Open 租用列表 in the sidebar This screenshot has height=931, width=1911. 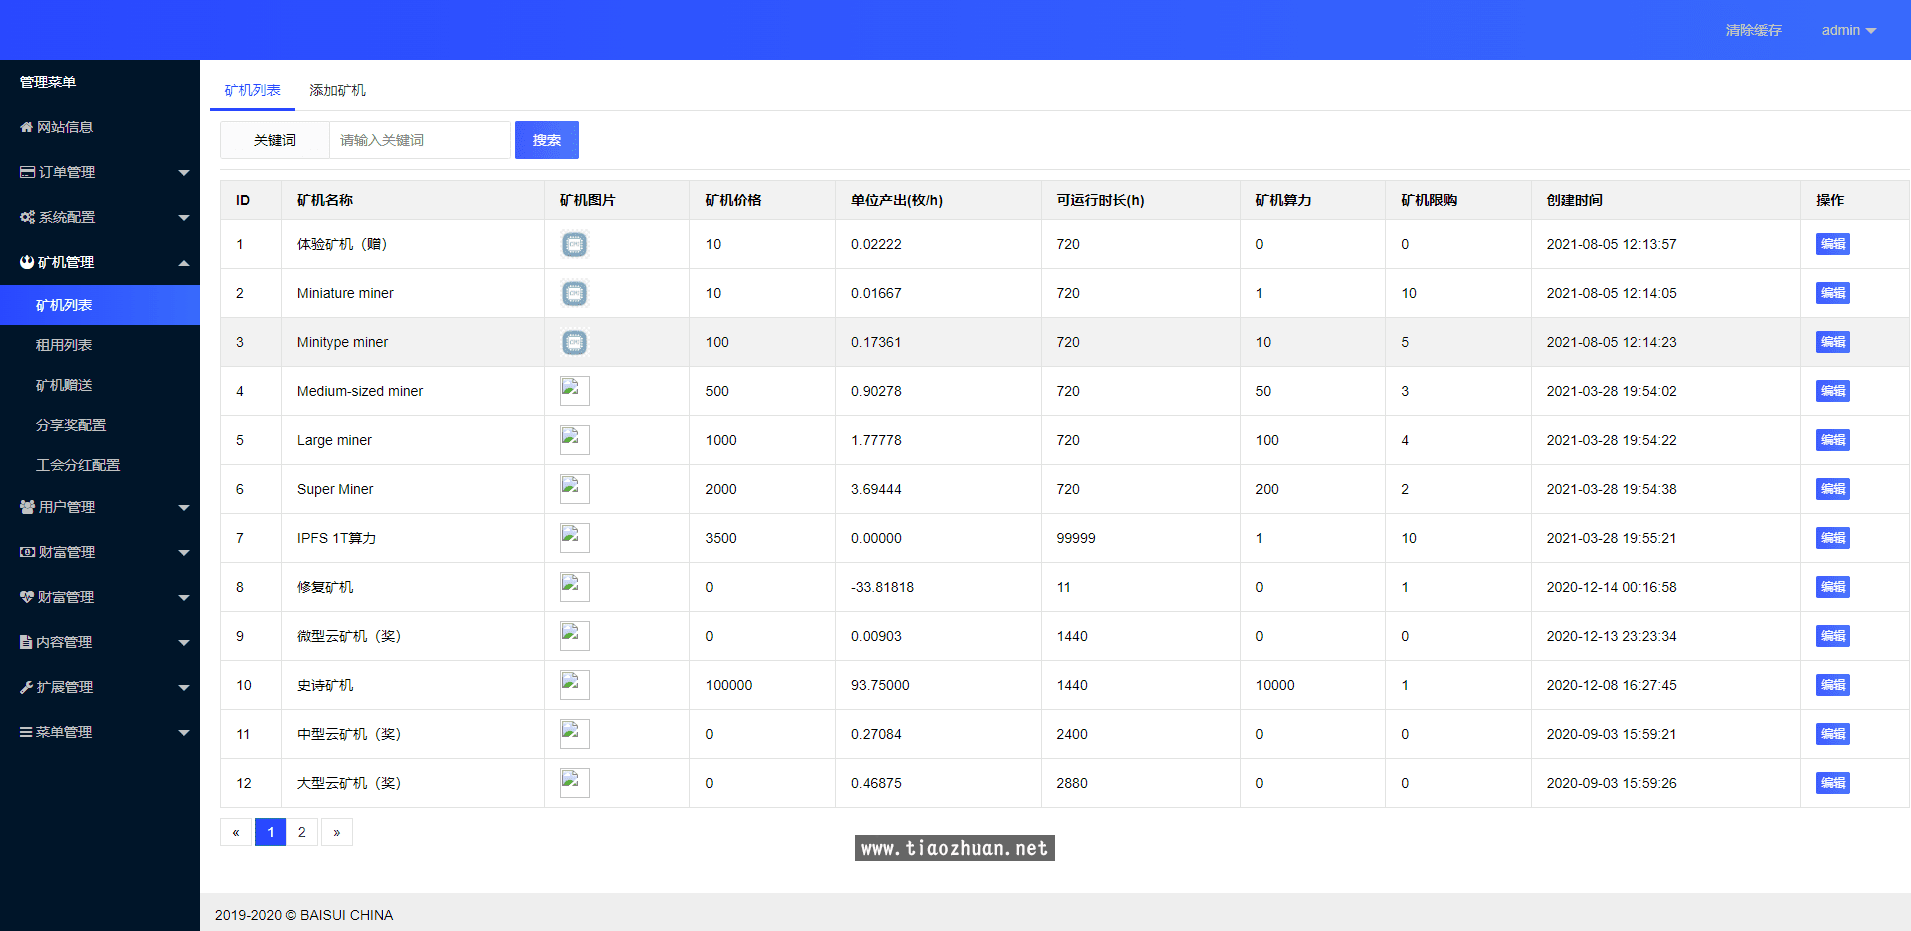tap(64, 345)
